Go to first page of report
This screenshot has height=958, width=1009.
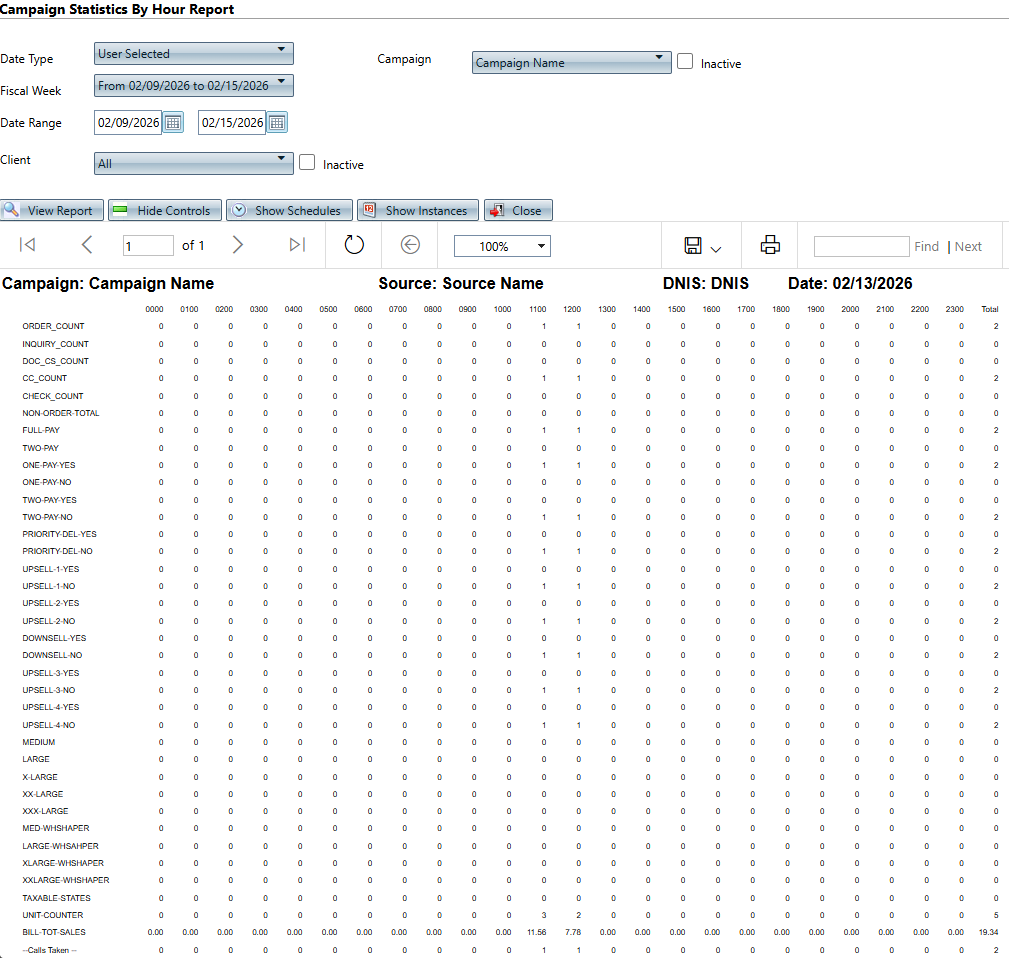click(28, 245)
